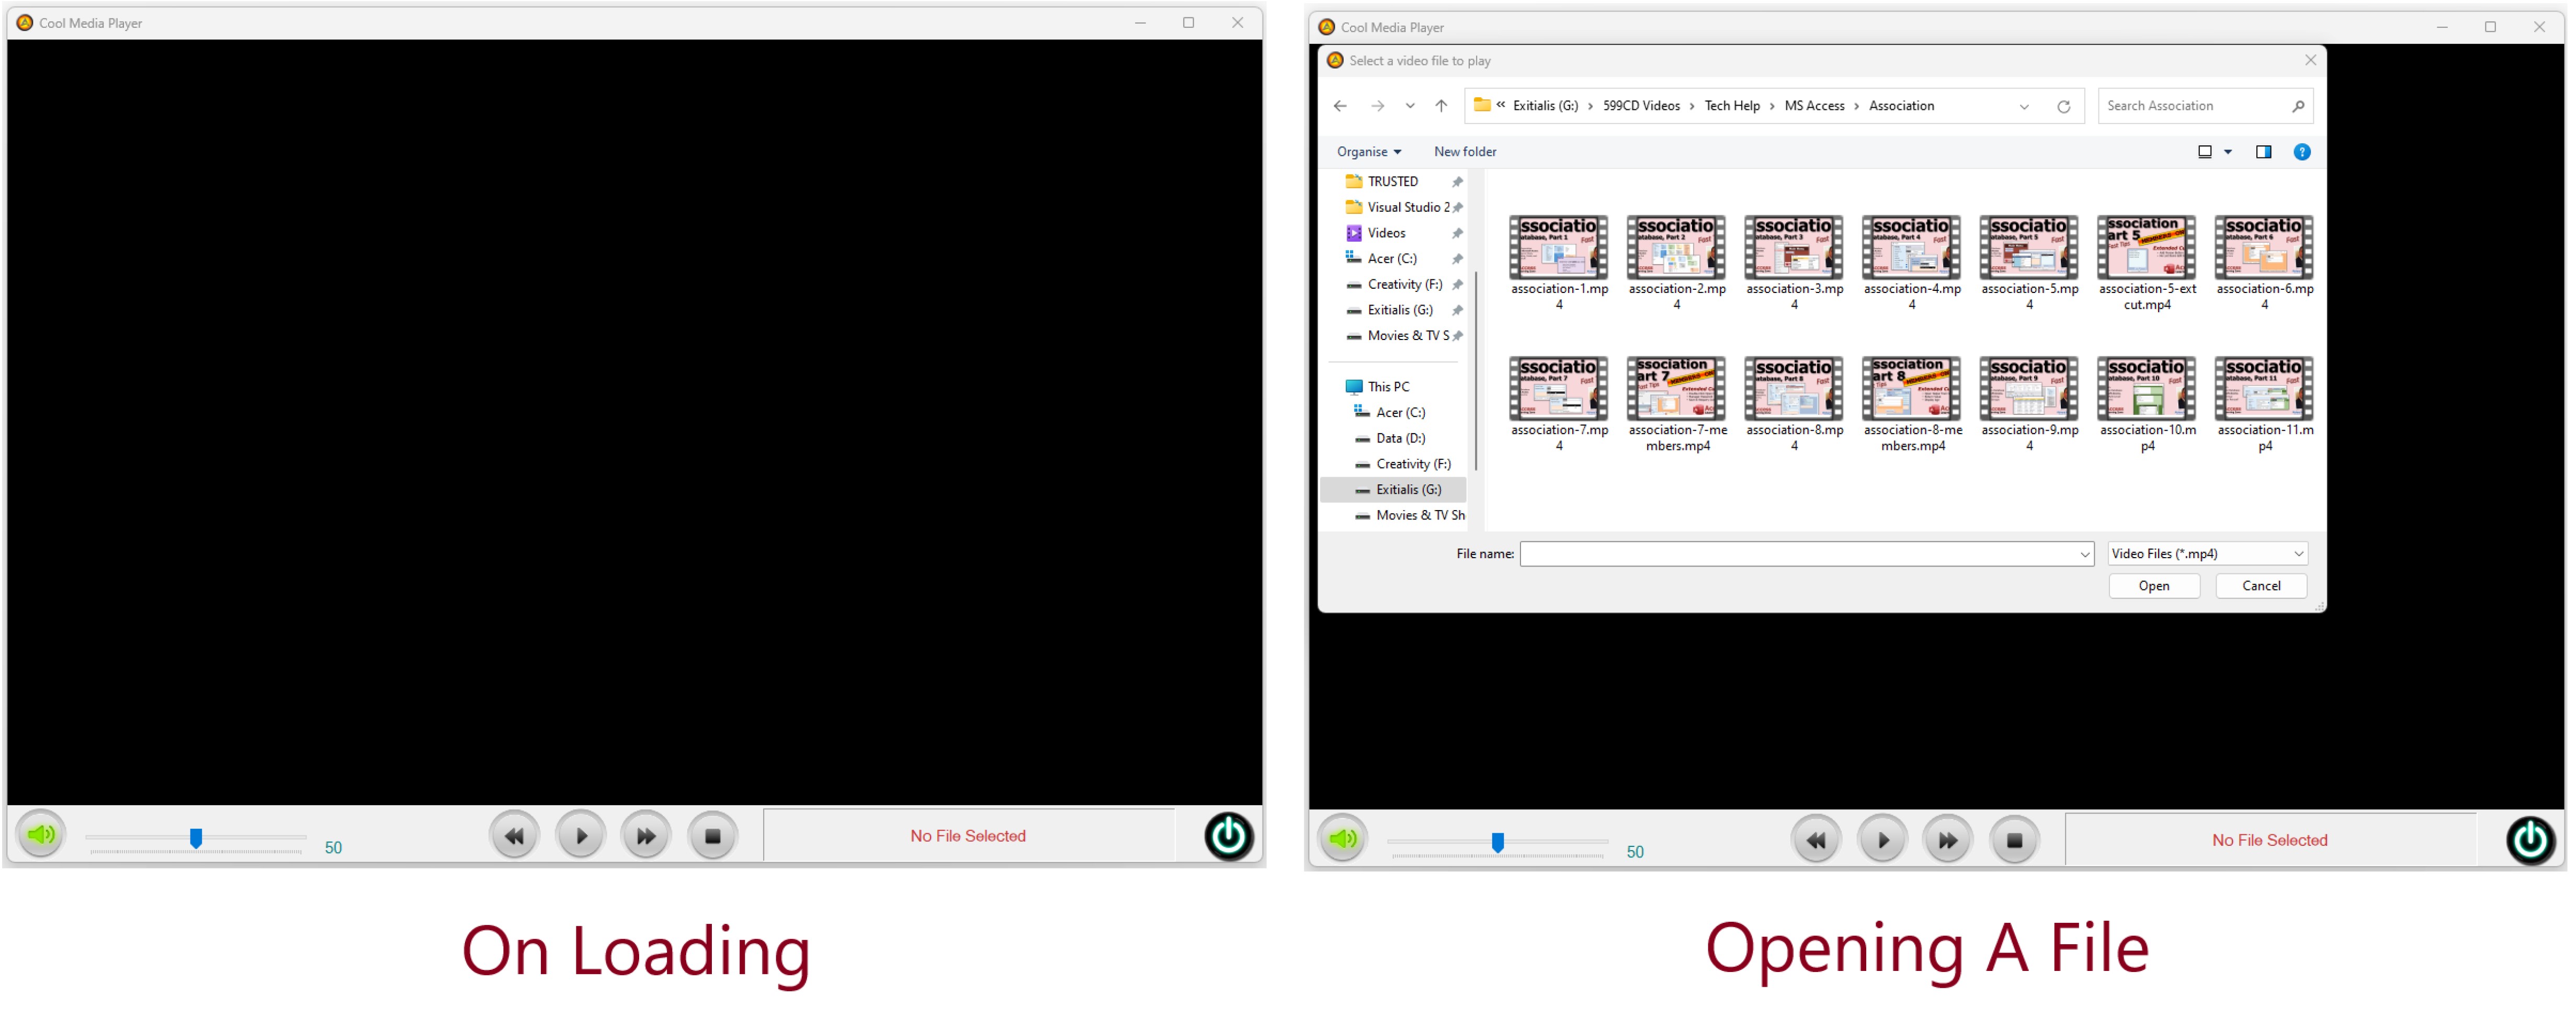Click New folder in the dialog toolbar
The width and height of the screenshot is (2576, 1018).
1464,152
